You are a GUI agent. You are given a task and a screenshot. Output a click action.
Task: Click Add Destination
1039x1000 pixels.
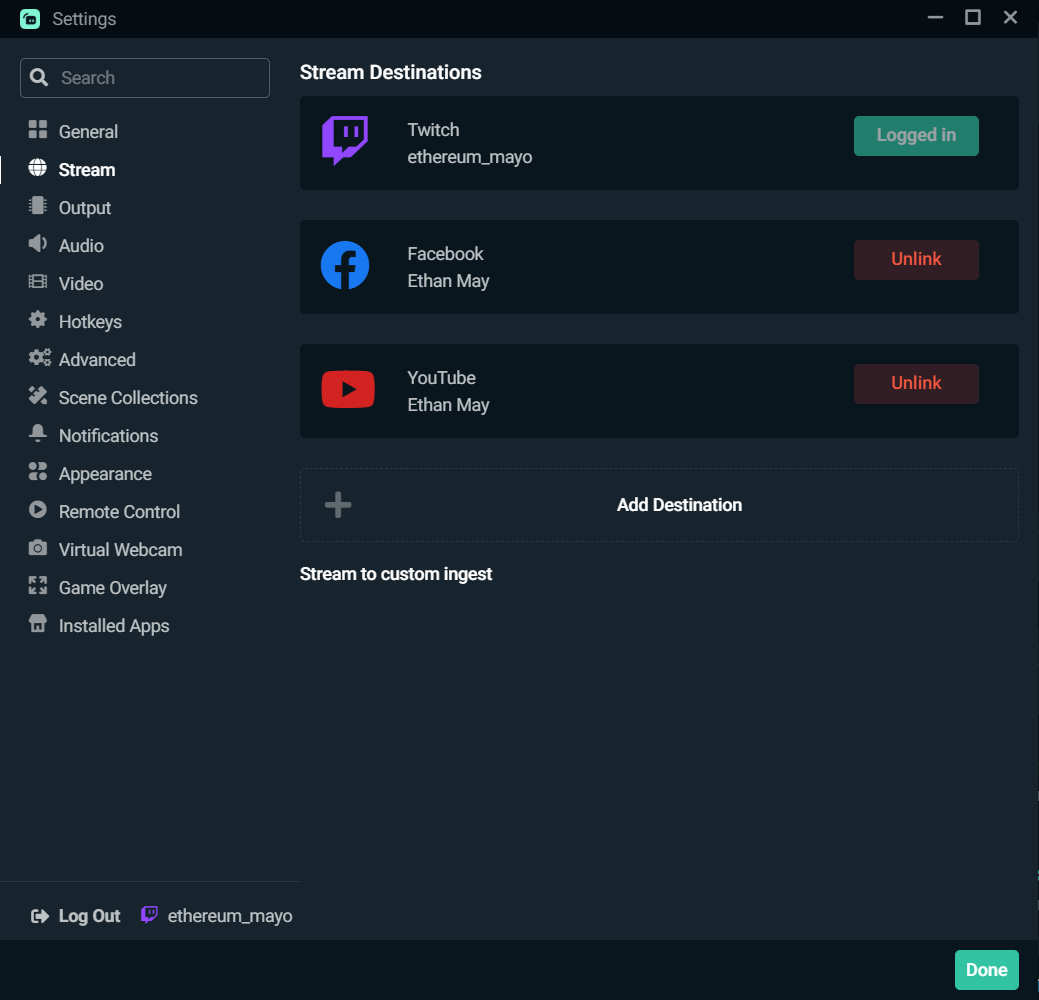[x=659, y=505]
